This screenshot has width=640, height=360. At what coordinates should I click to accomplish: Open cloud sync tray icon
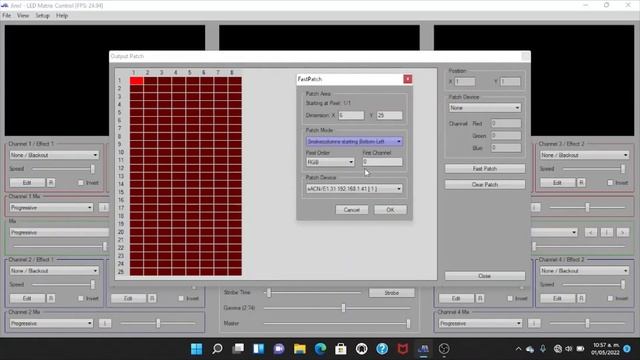530,349
